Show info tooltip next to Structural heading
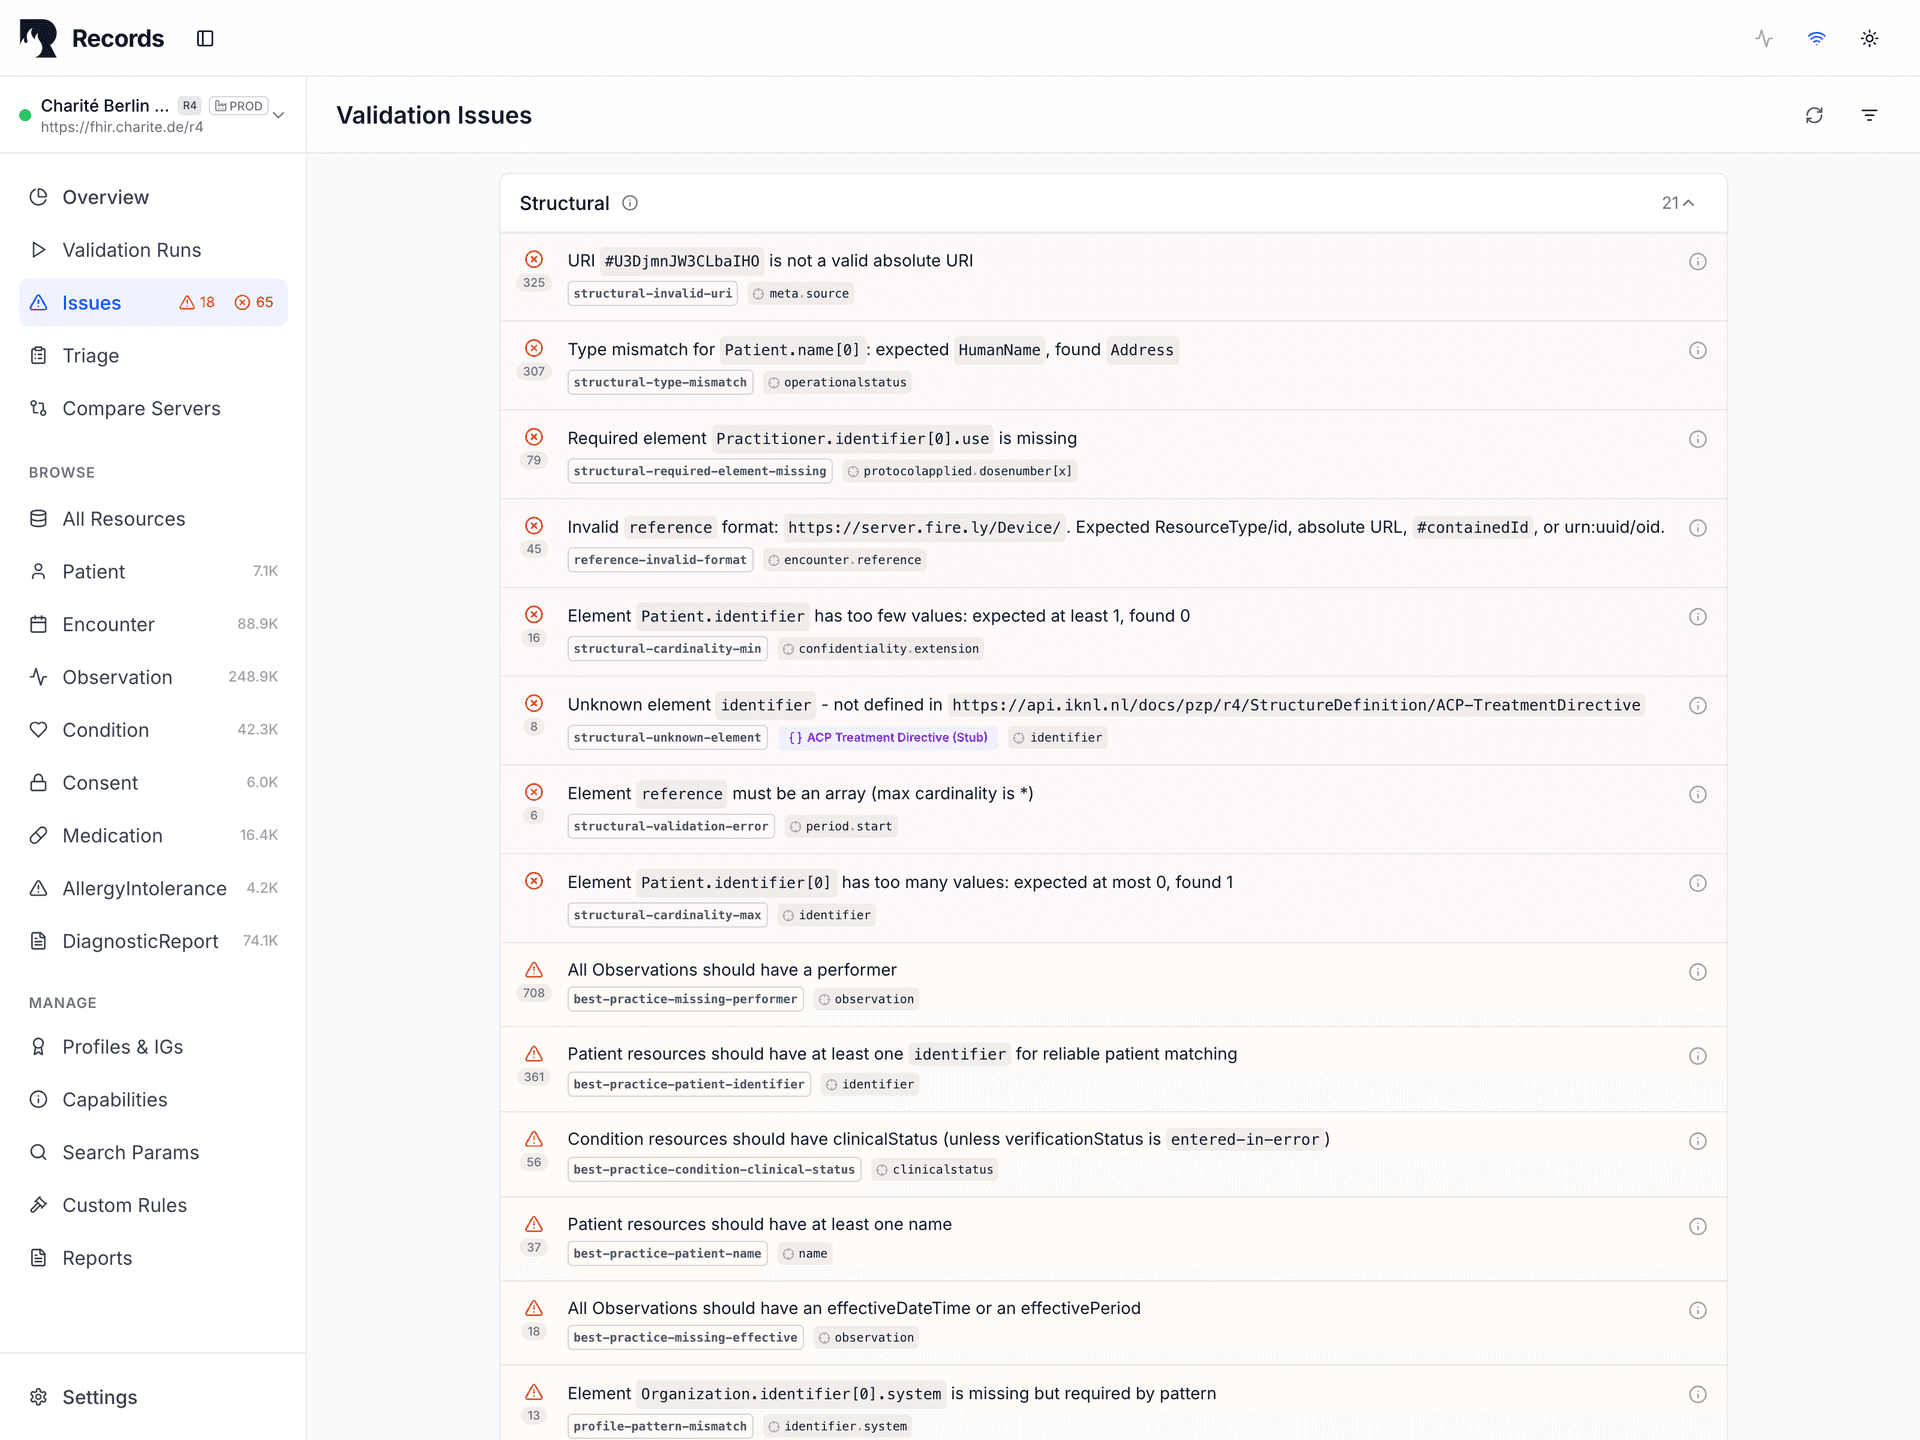Screen dimensions: 1920x1440 pos(630,203)
